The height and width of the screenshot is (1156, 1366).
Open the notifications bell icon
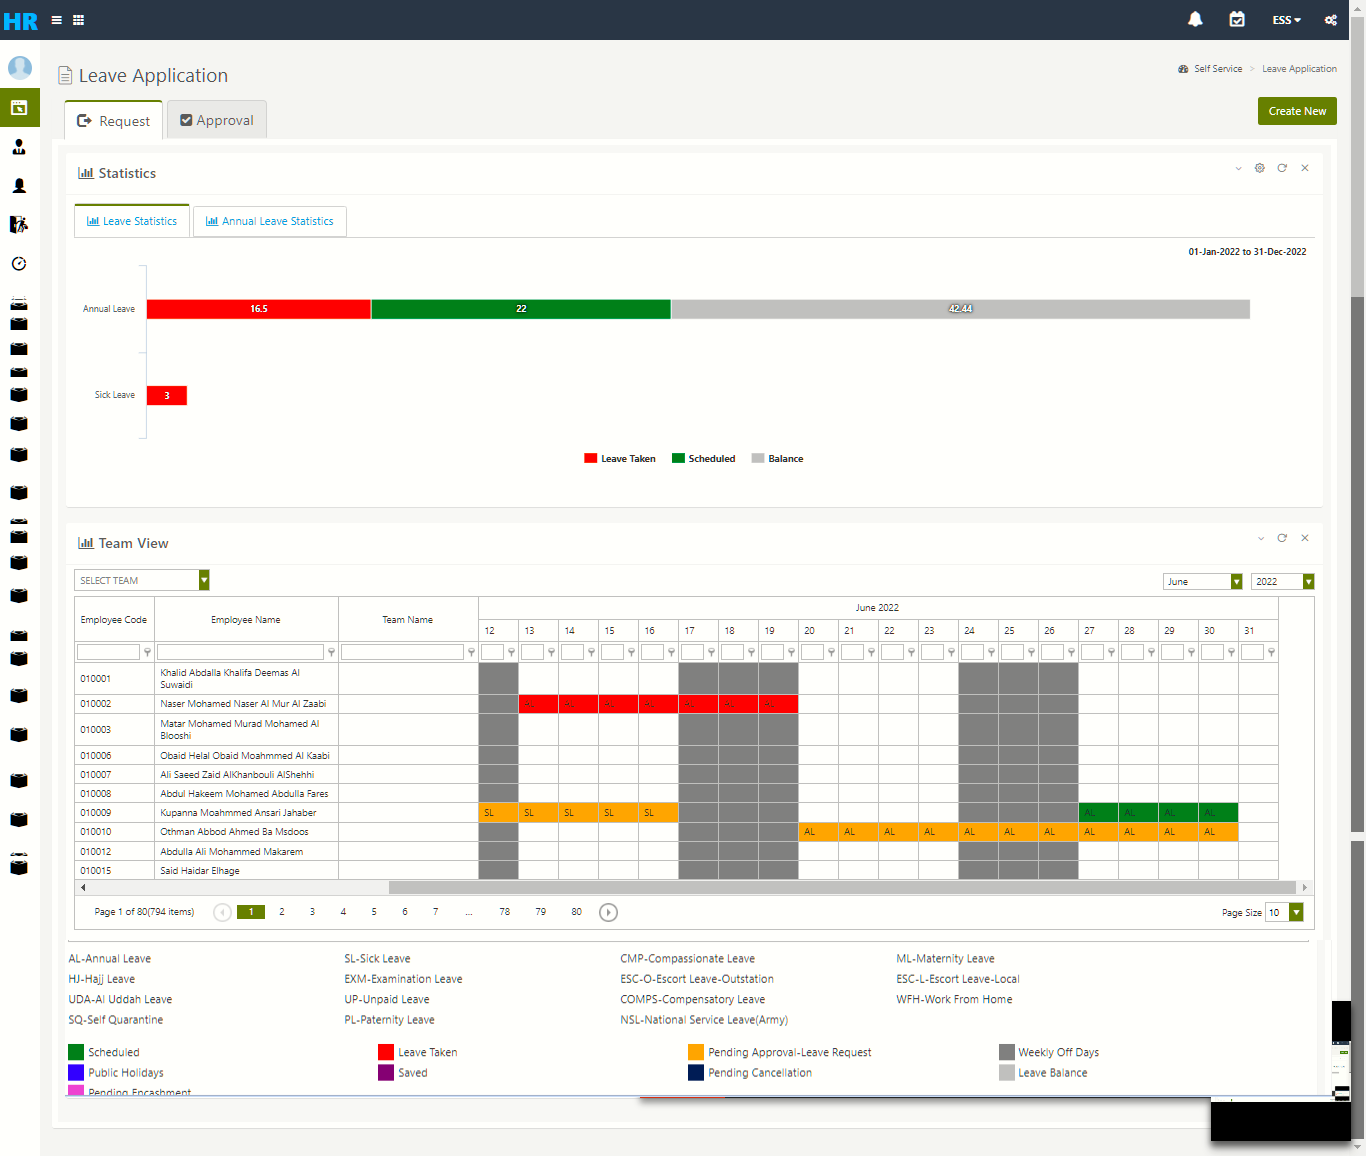coord(1194,19)
